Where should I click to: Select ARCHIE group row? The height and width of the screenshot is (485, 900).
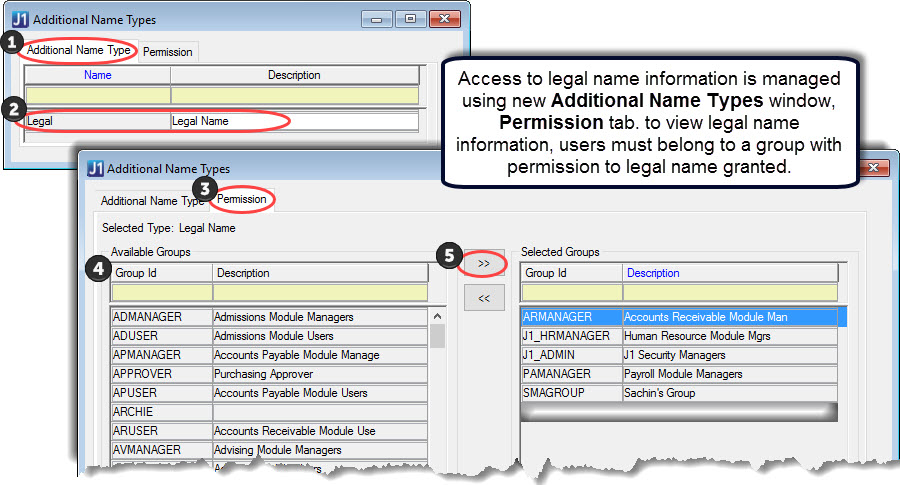point(270,412)
